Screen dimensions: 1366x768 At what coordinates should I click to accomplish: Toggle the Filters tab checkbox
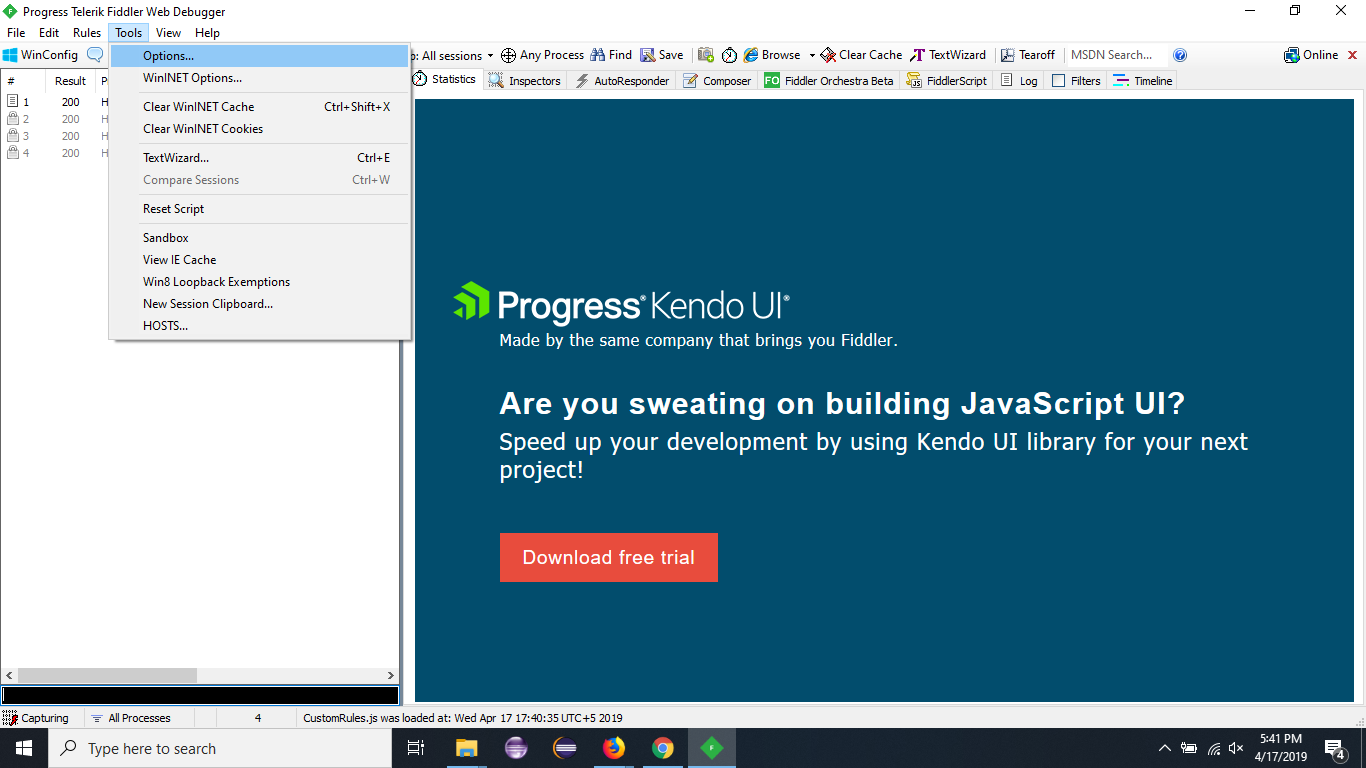point(1059,81)
